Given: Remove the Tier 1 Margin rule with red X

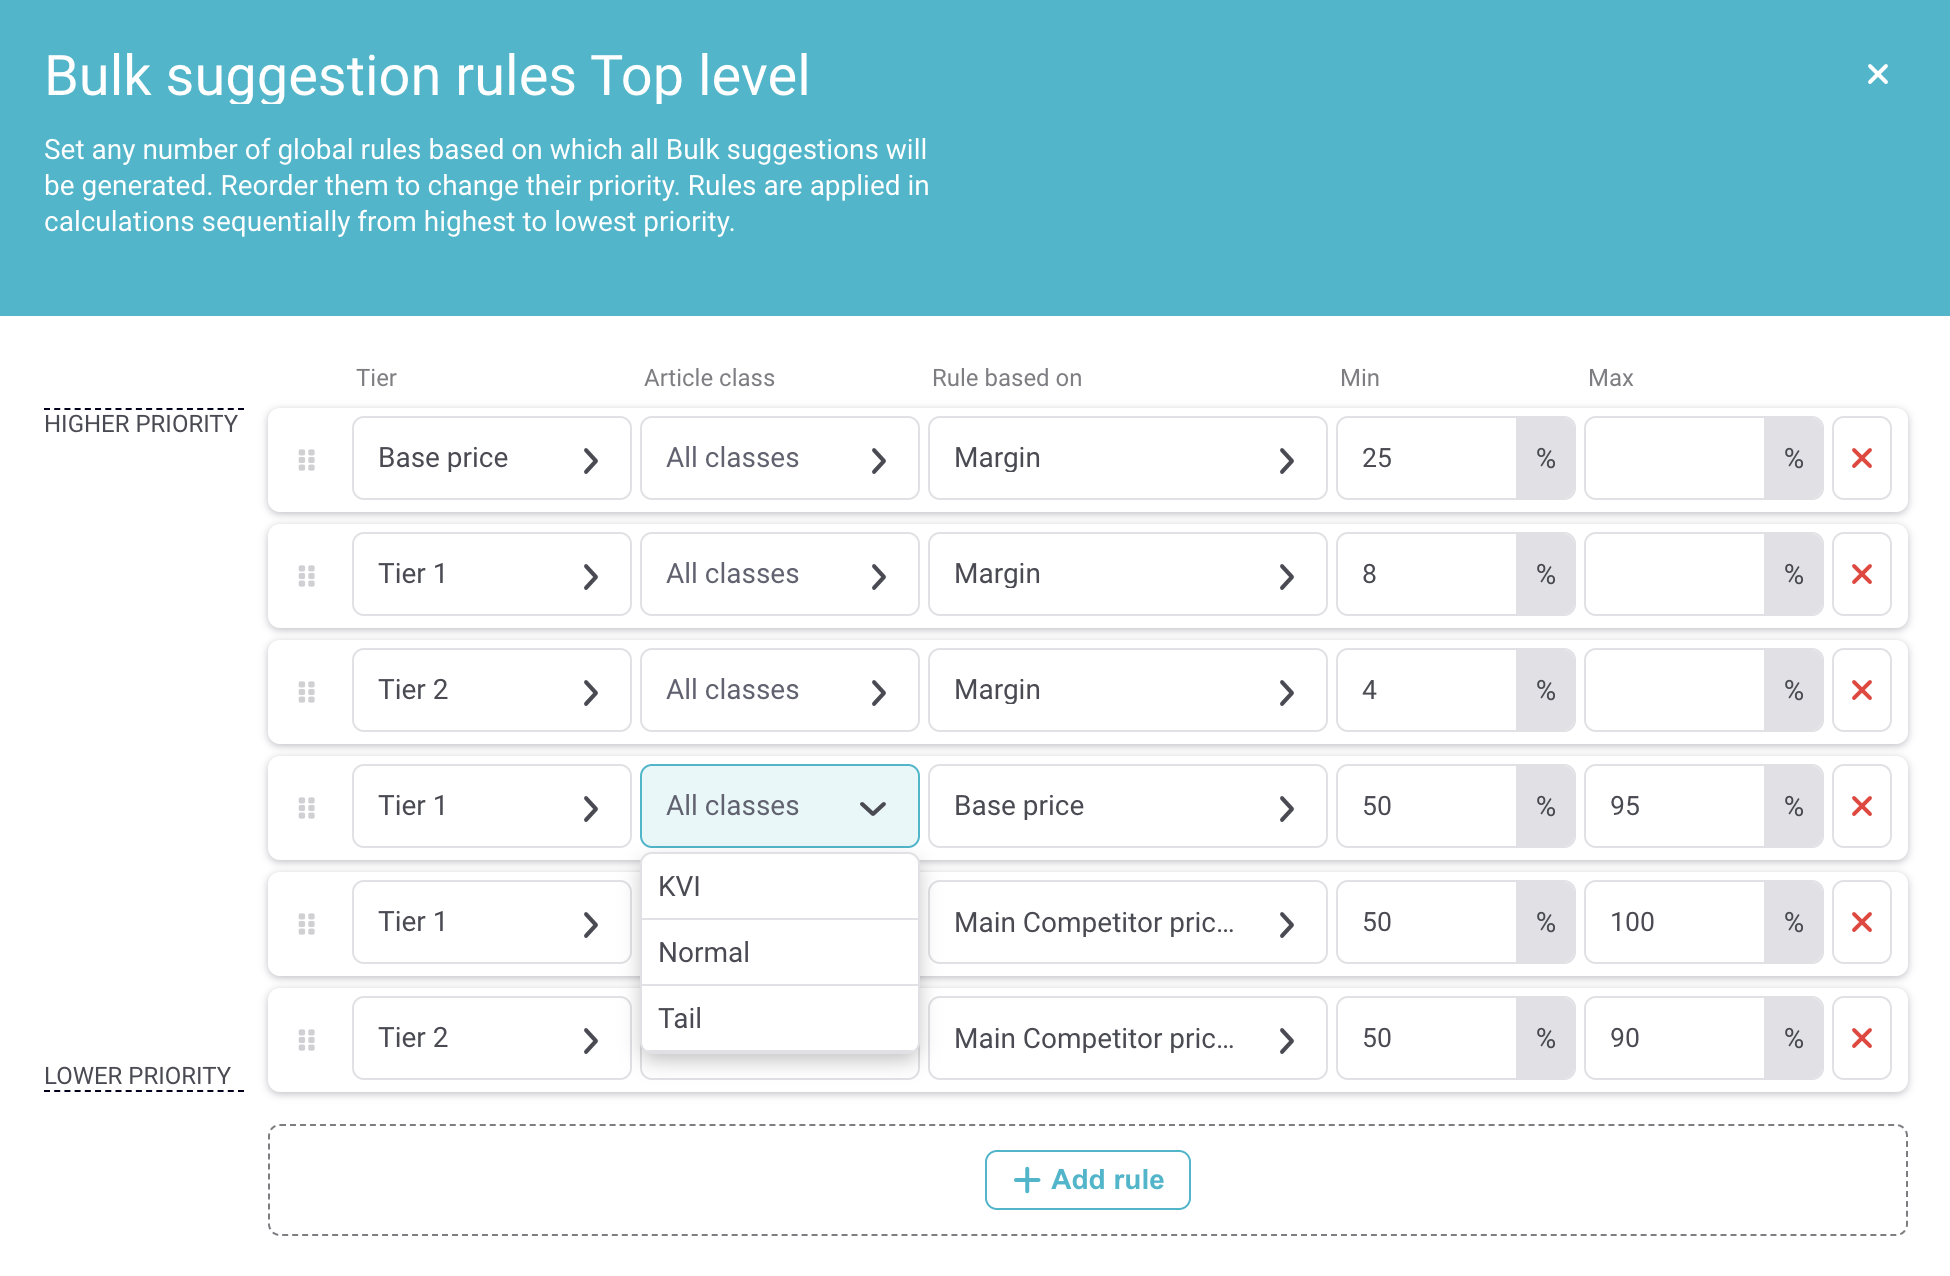Looking at the screenshot, I should 1861,575.
